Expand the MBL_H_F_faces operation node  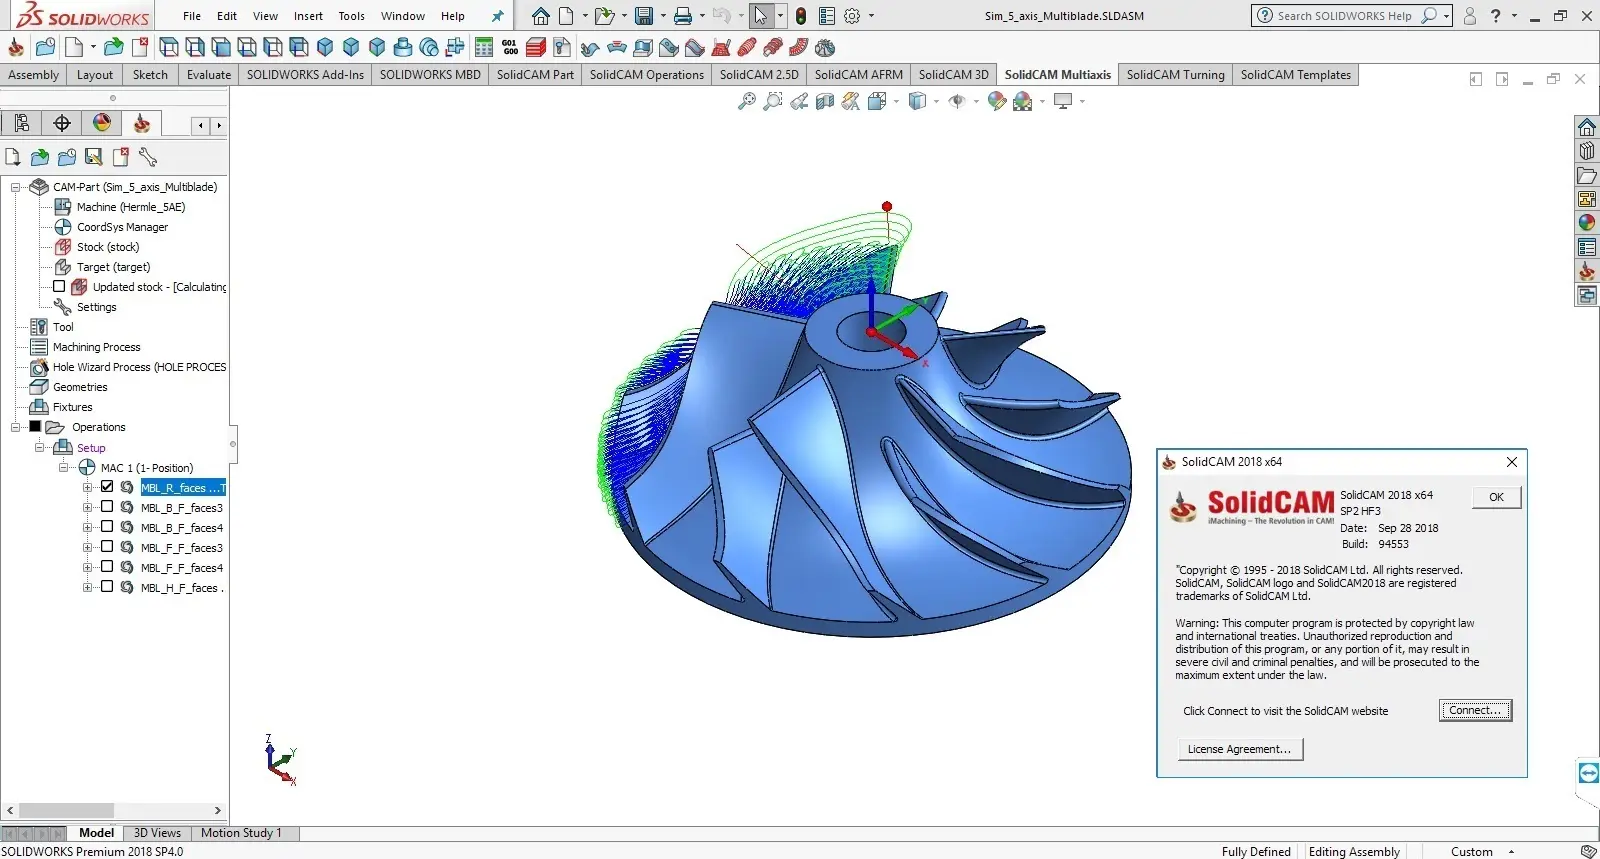coord(87,587)
